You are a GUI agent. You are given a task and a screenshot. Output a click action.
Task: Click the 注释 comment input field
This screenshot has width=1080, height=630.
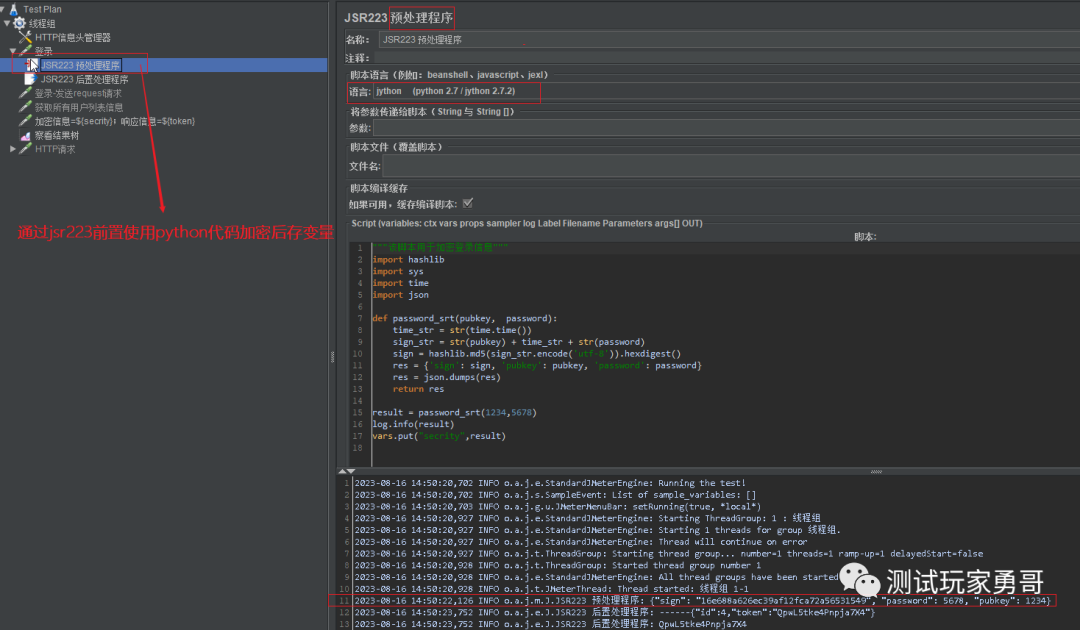(x=727, y=59)
